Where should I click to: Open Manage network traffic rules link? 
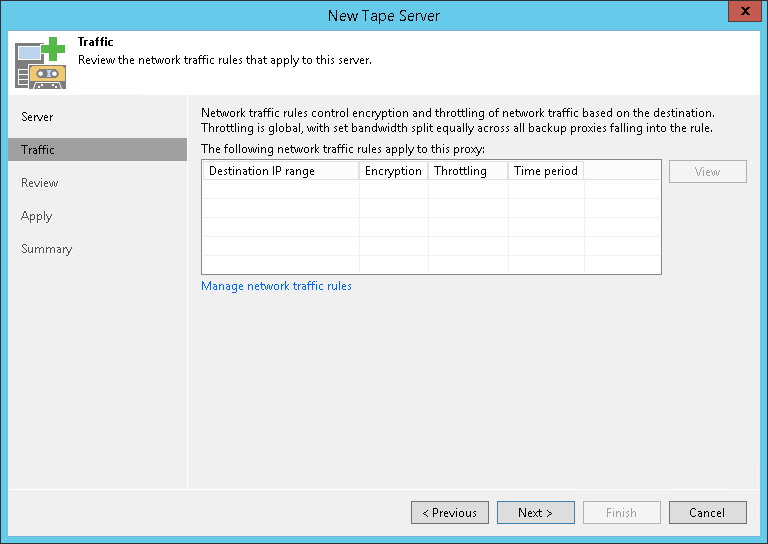point(277,286)
